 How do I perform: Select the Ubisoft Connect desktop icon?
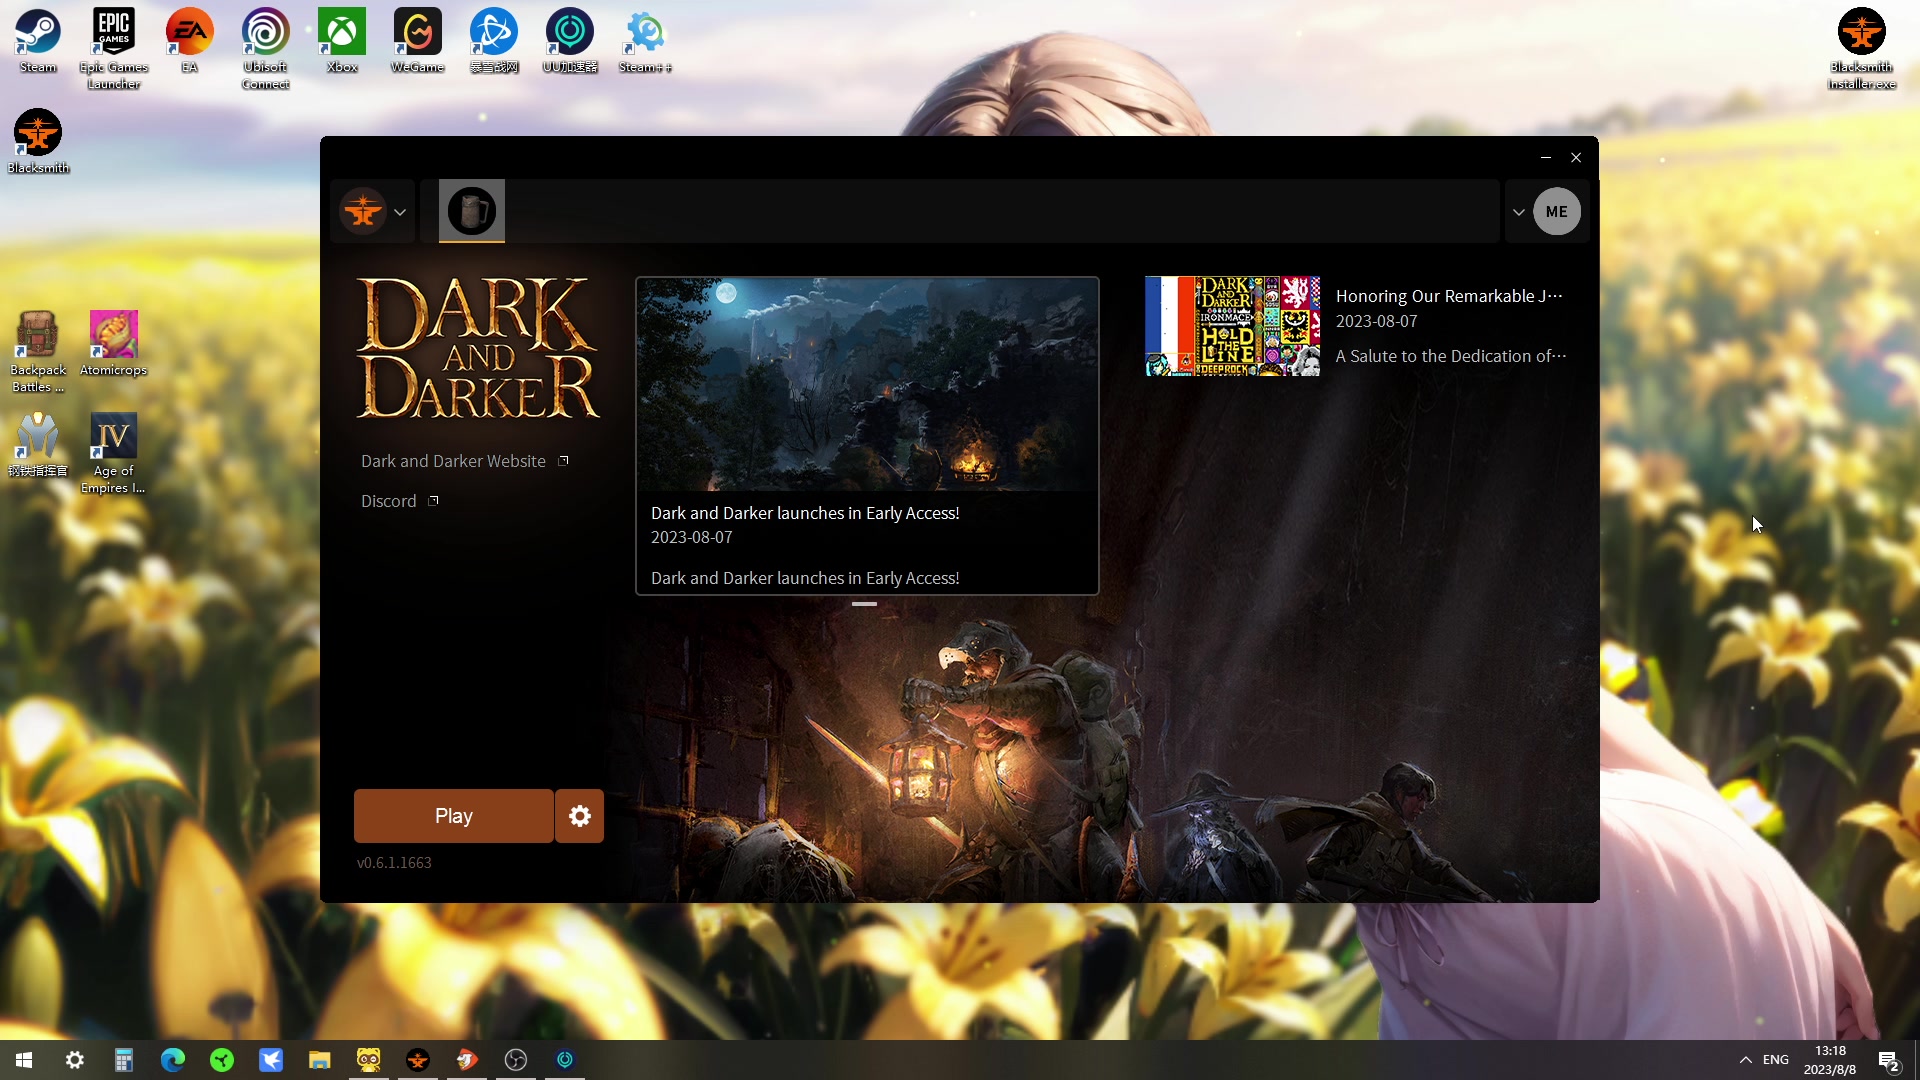tap(266, 49)
